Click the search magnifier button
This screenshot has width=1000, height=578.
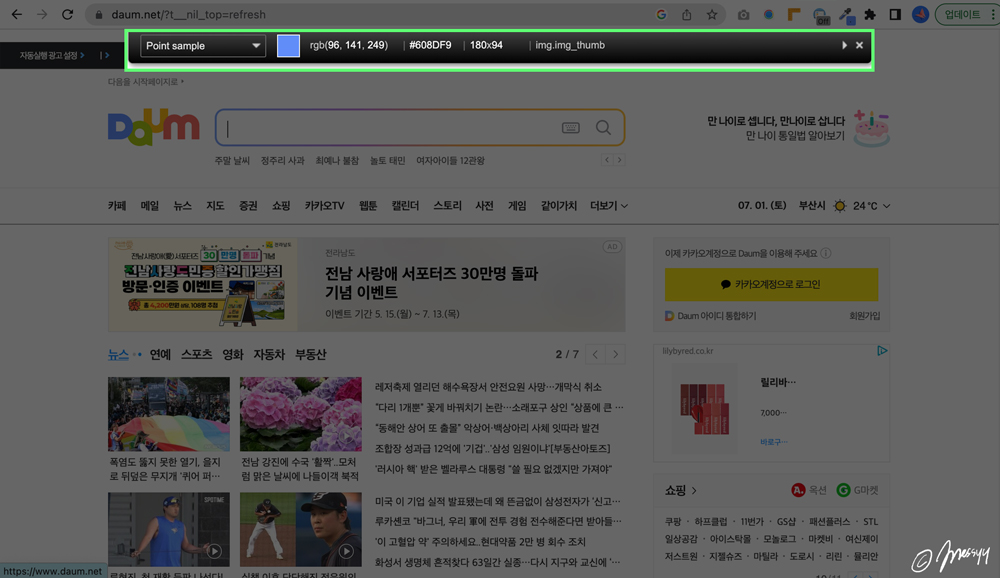[x=603, y=128]
